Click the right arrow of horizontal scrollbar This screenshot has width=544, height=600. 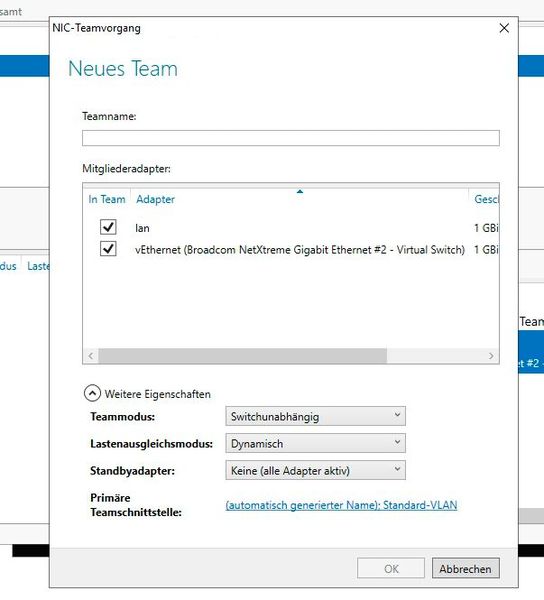[491, 356]
